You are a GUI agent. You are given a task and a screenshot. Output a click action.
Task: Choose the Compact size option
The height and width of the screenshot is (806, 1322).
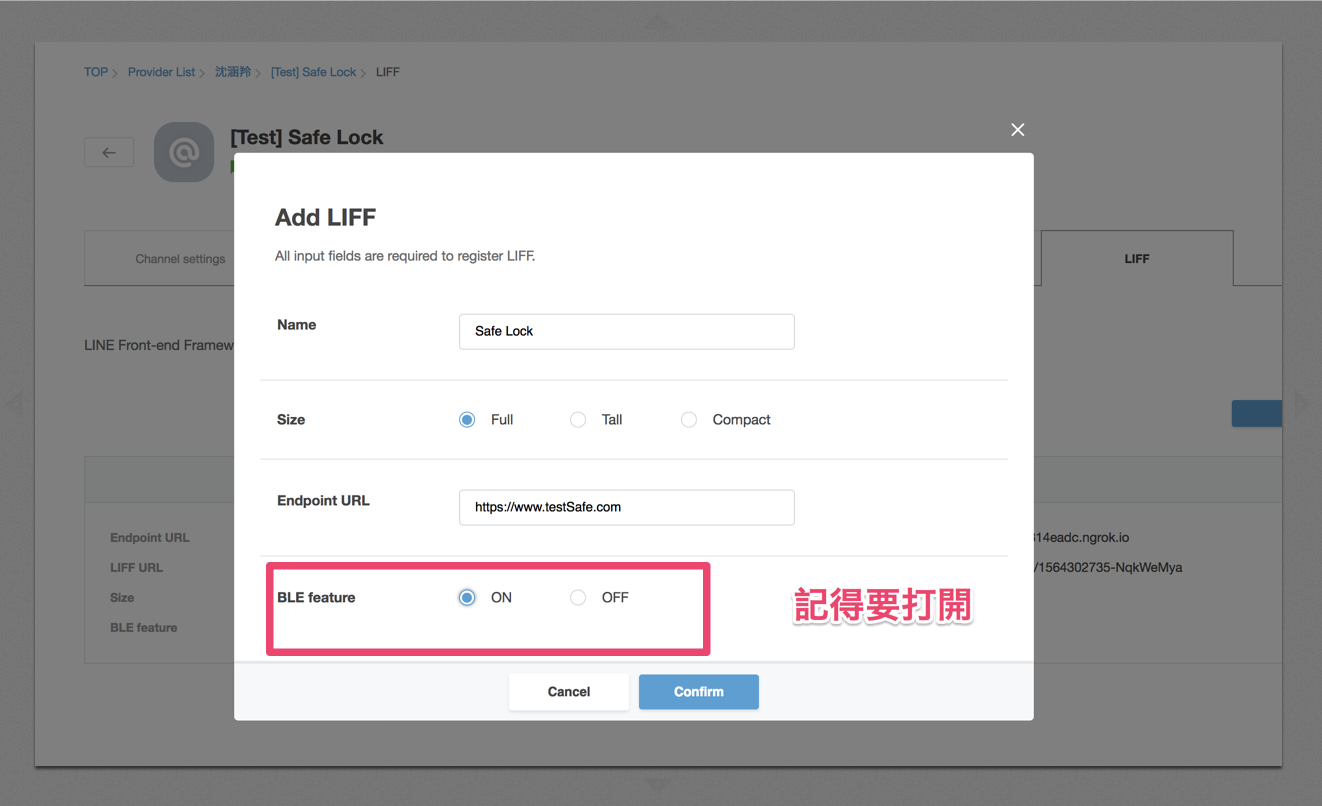click(x=689, y=420)
